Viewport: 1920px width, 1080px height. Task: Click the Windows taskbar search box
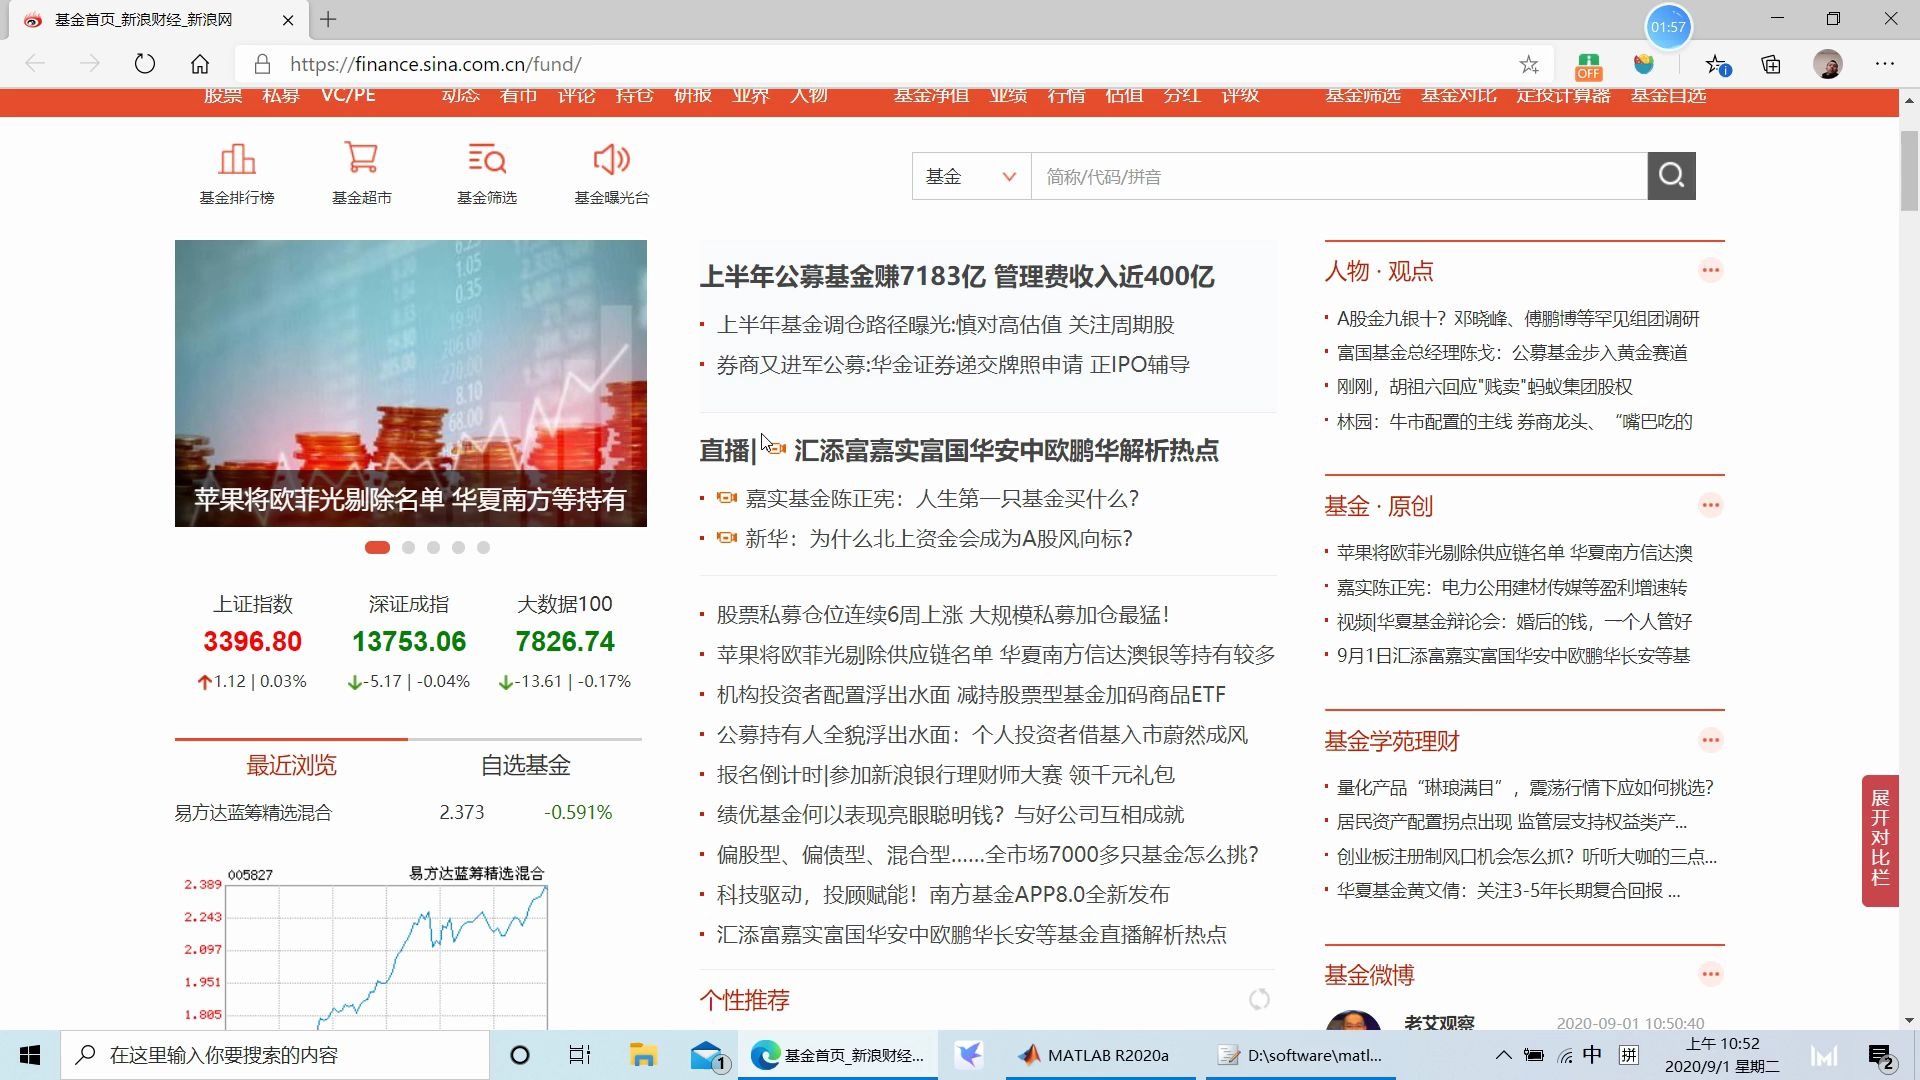click(275, 1055)
